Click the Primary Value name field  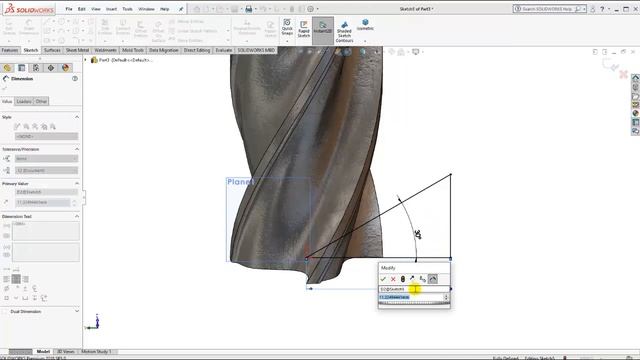[x=46, y=192]
